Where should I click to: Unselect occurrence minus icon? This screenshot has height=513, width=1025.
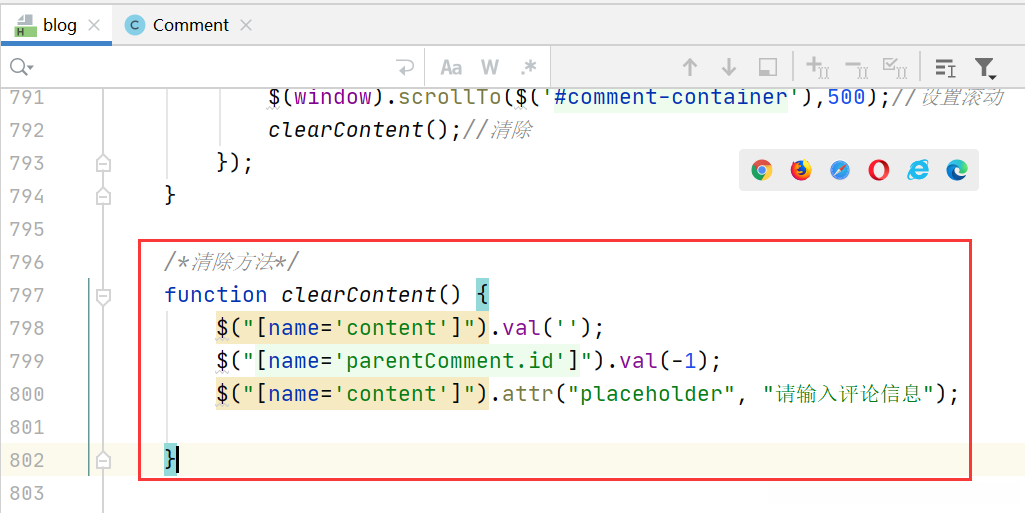856,67
